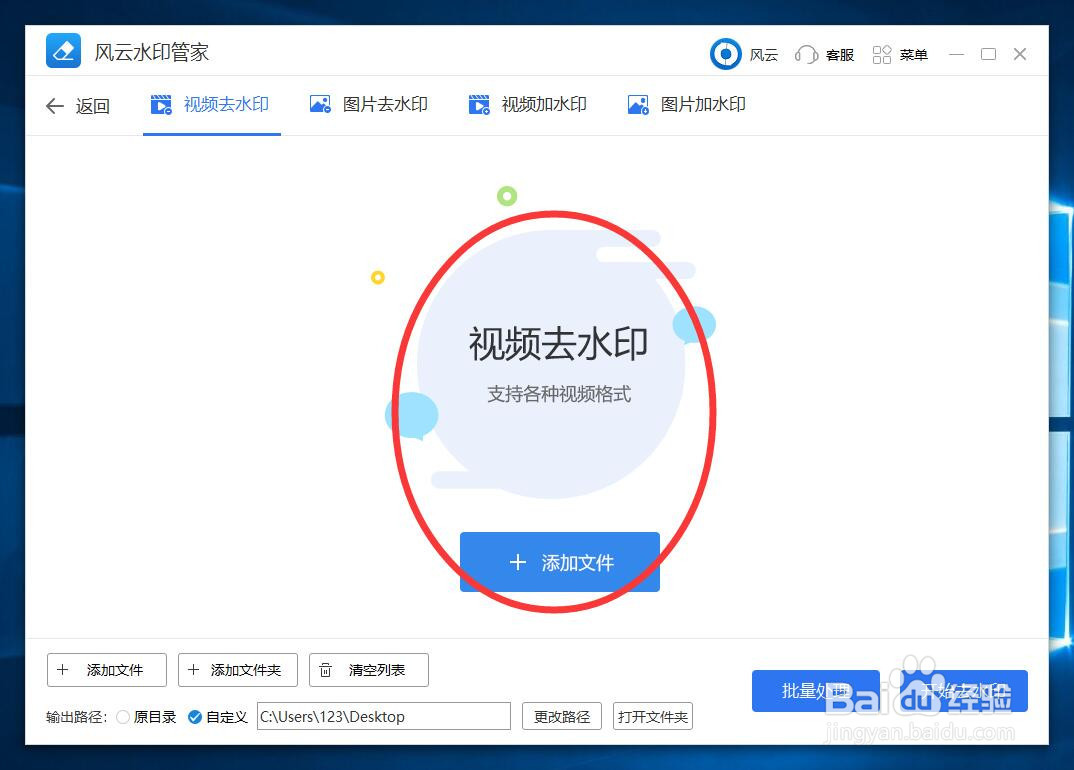The width and height of the screenshot is (1074, 770).
Task: Select the 视频去水印 video watermark removal icon
Action: point(160,104)
